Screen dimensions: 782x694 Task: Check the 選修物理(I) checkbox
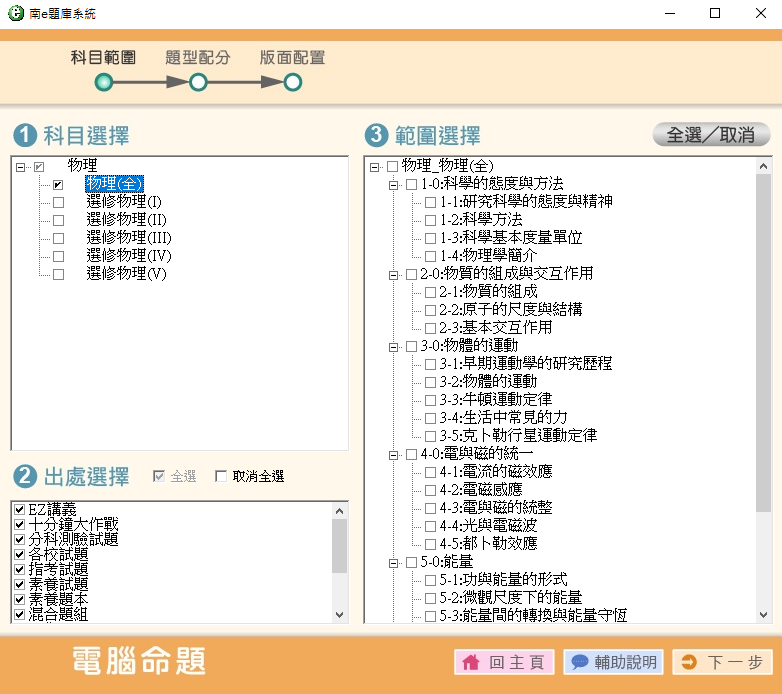[58, 202]
